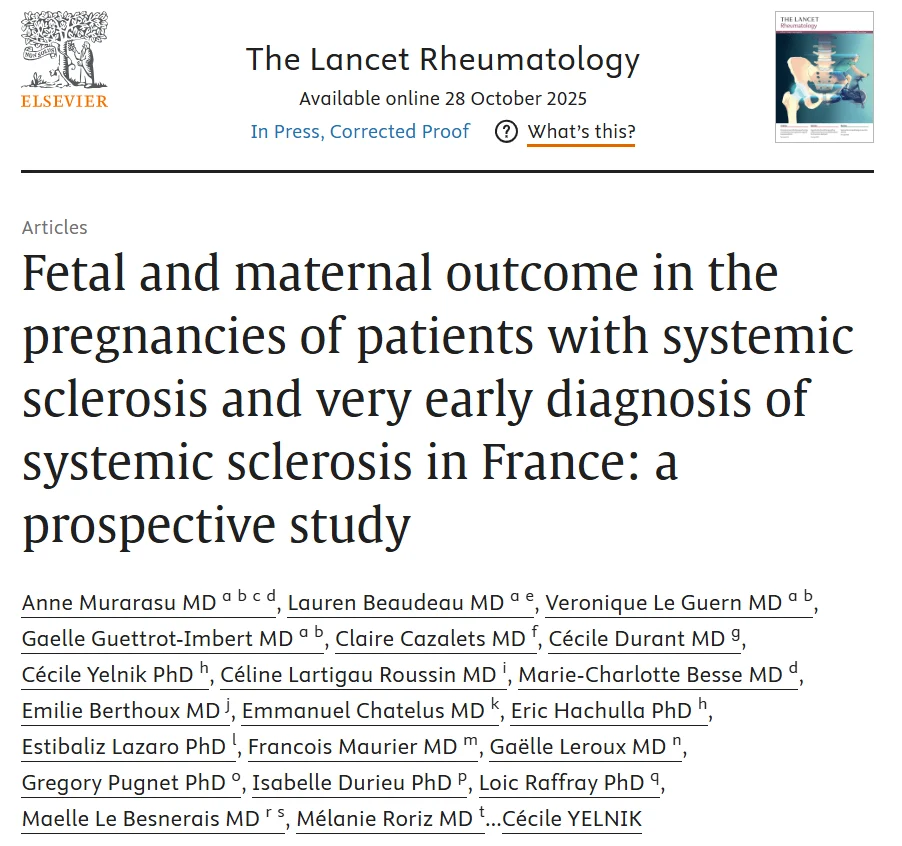The height and width of the screenshot is (846, 902).
Task: Click author Eric Hachulla PhD
Action: (601, 711)
